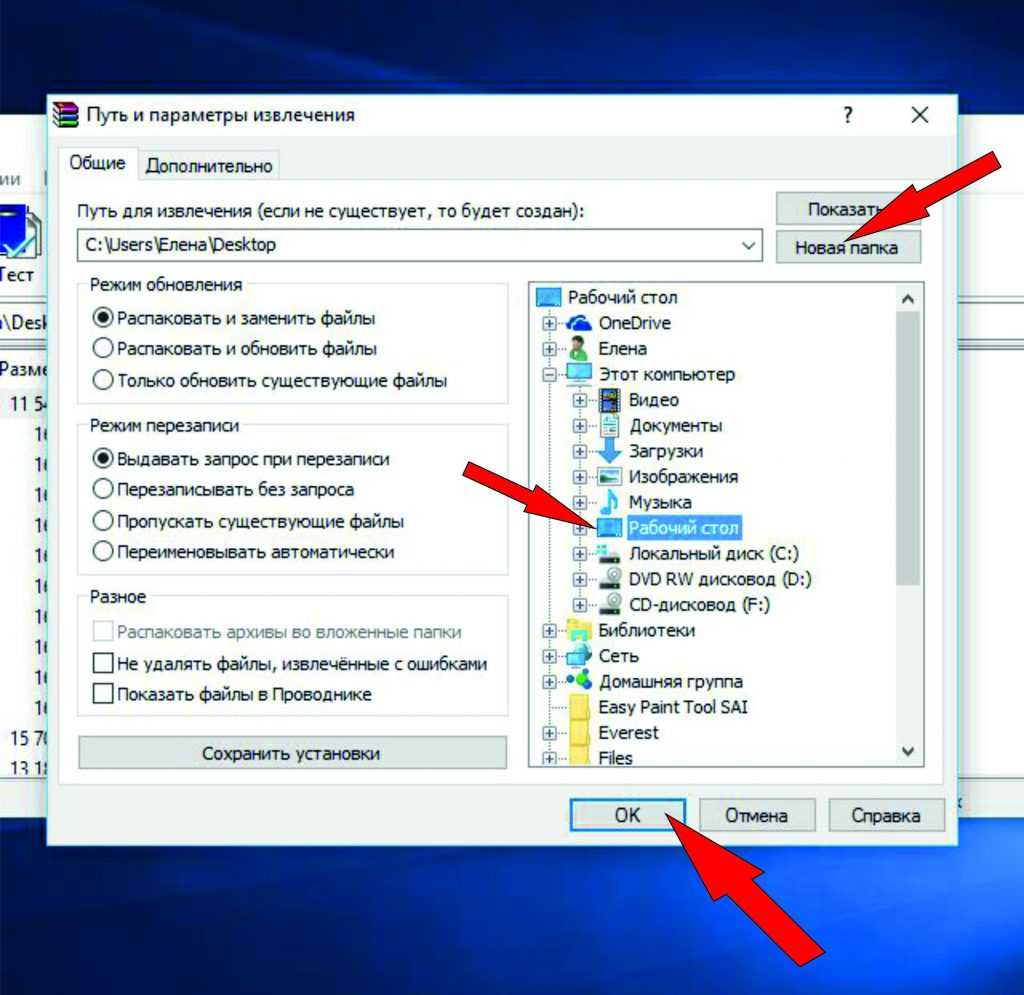Click the Этот компьютер monitor icon
Viewport: 1024px width, 995px height.
[x=579, y=374]
